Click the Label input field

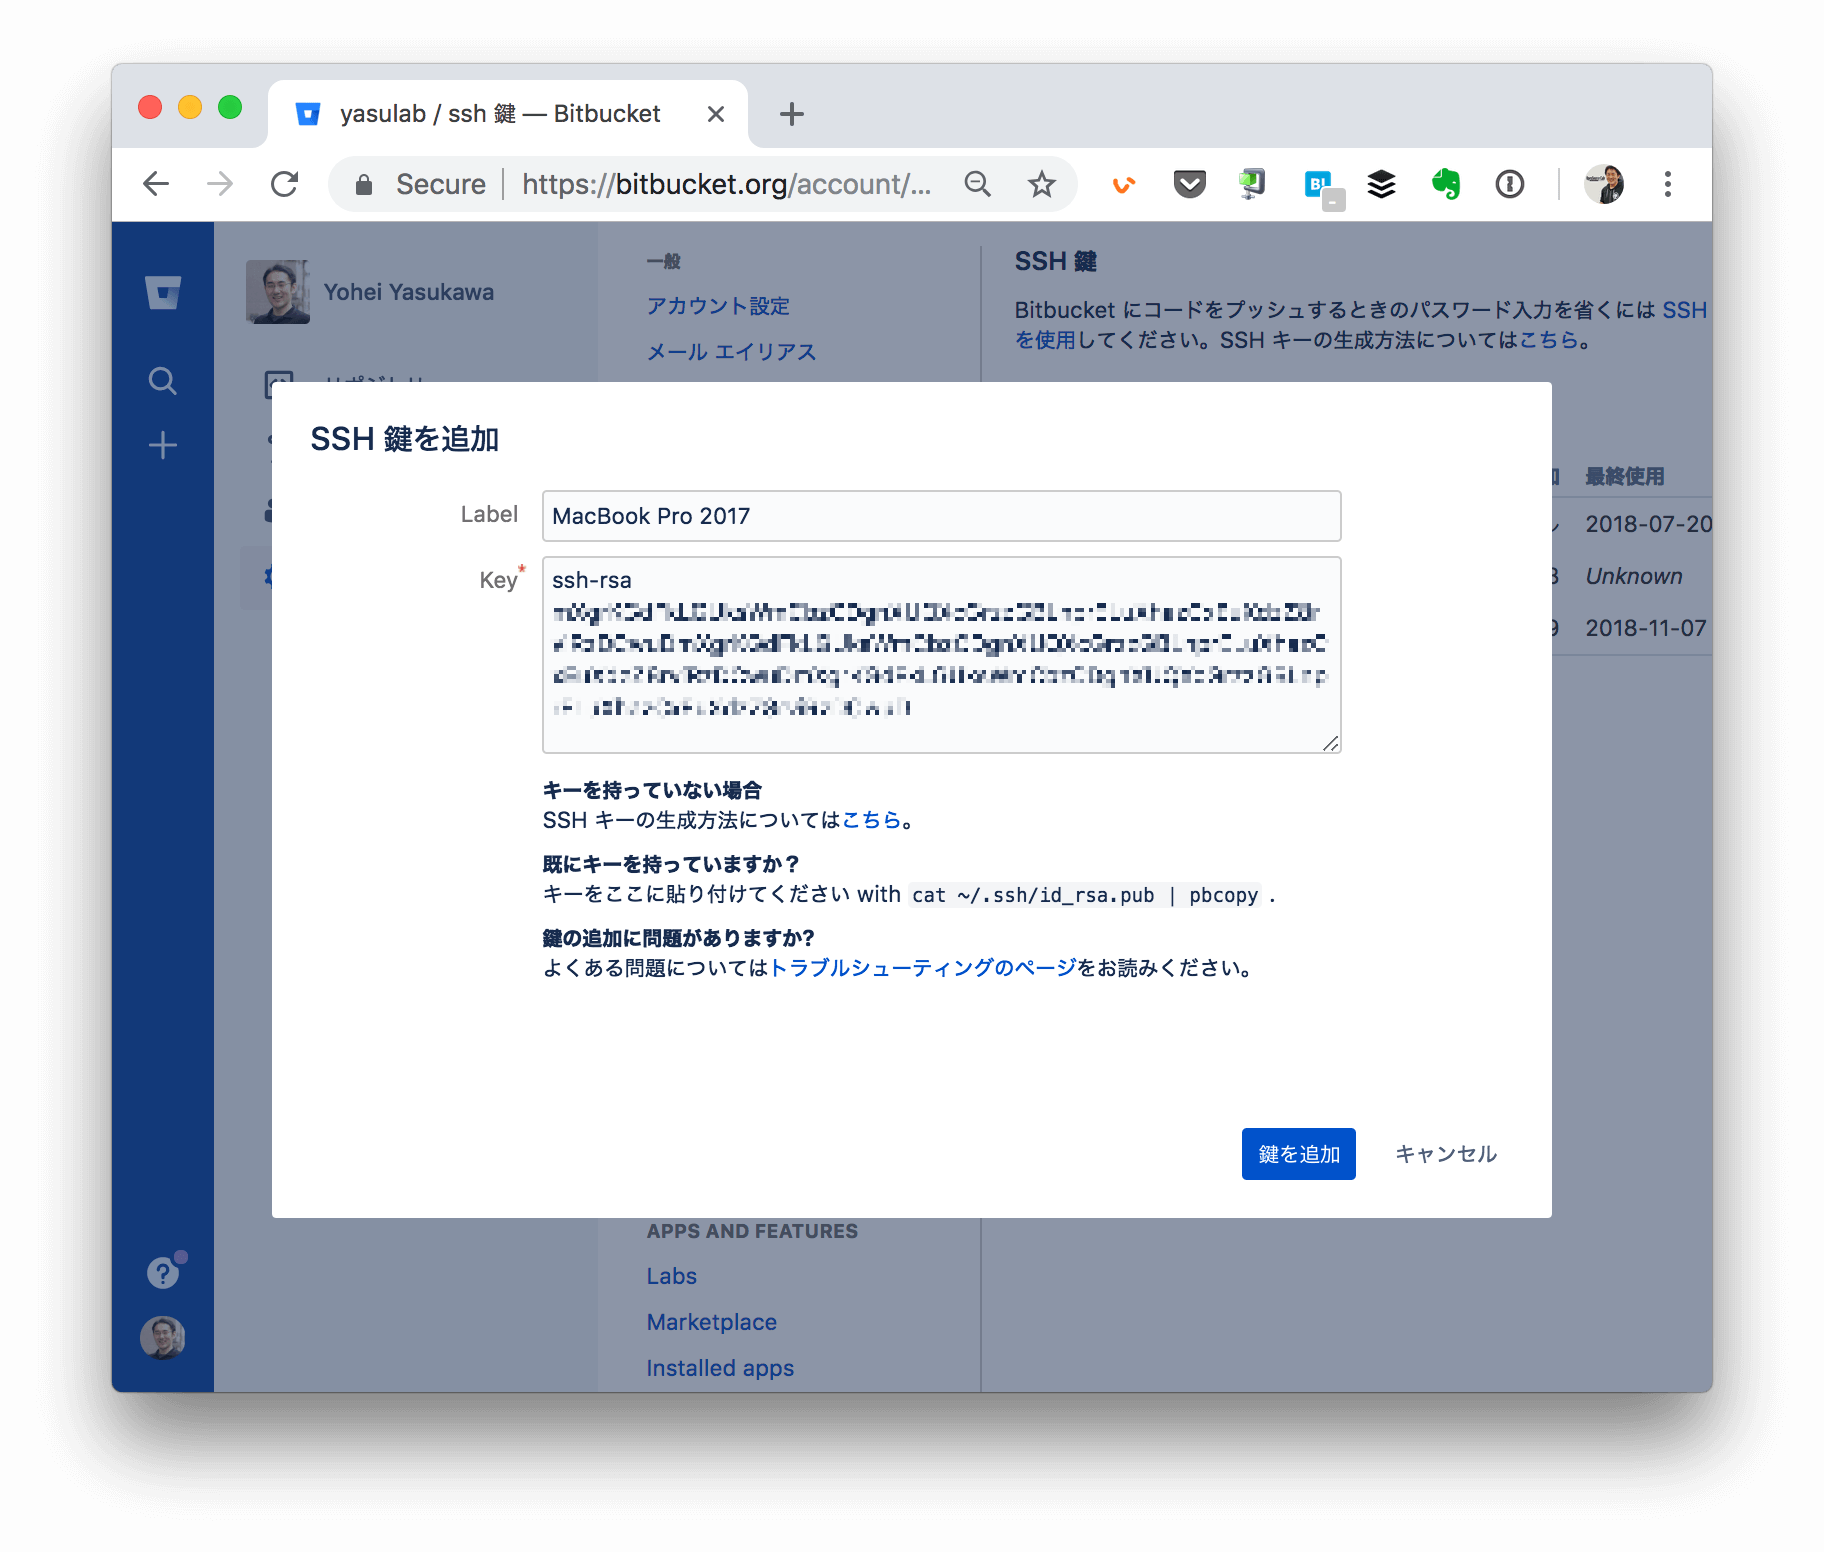pos(941,516)
